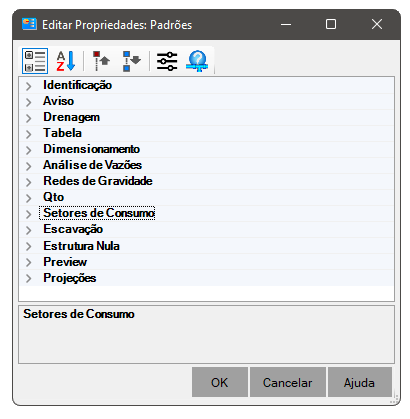
Task: Switch to categorized property view
Action: (35, 61)
